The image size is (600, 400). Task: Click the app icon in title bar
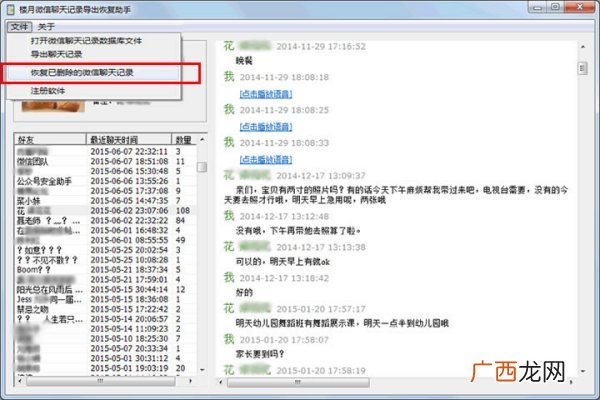[11, 9]
